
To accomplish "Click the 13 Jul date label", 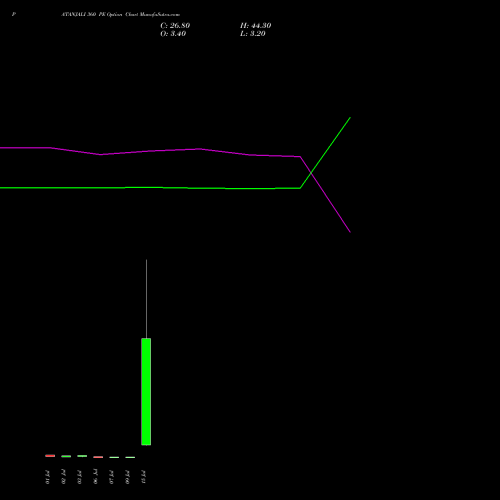I will tap(143, 477).
